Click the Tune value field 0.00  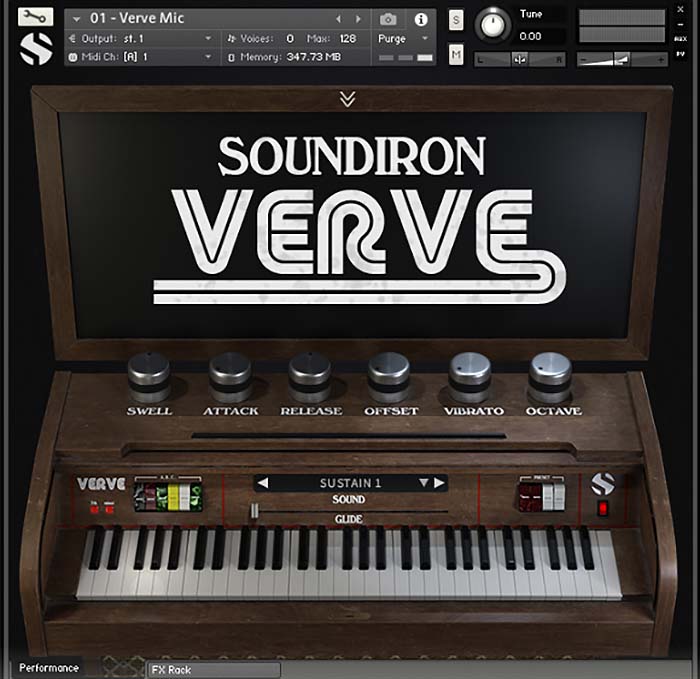[x=530, y=36]
